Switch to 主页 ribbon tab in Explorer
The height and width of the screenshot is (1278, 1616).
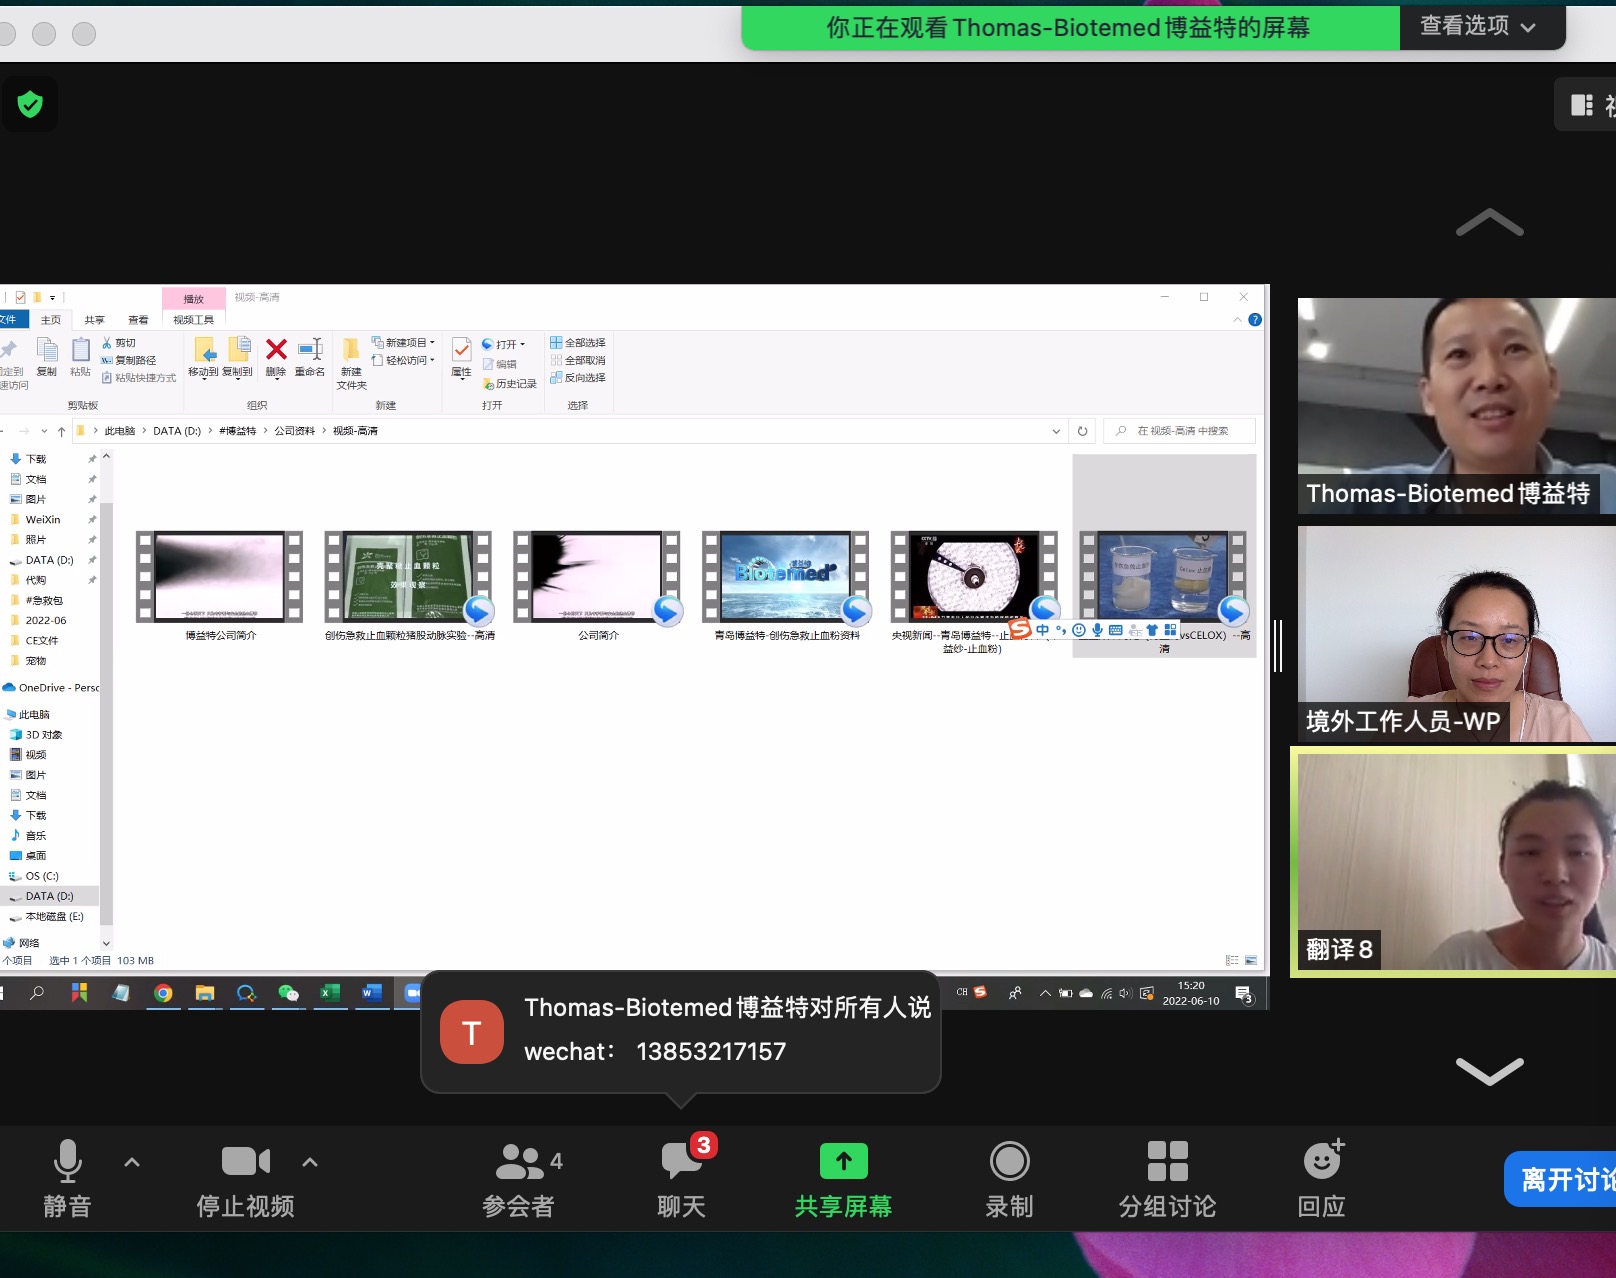(51, 320)
